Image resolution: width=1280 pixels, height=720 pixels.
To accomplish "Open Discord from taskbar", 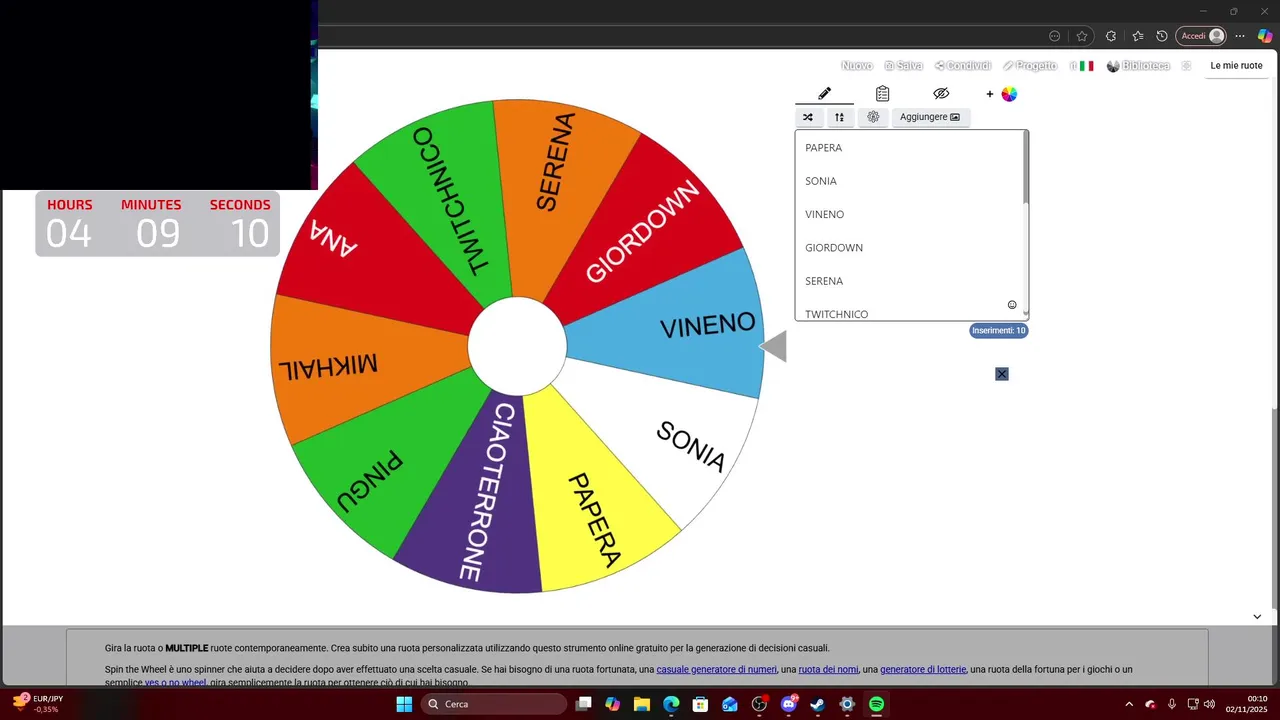I will [788, 704].
